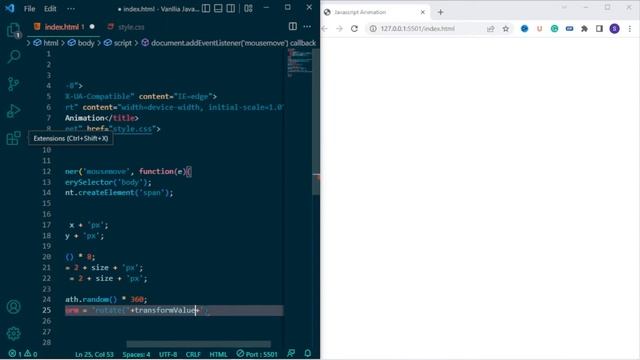
Task: Open the Extensions puzzle menu in browser
Action: (x=584, y=29)
